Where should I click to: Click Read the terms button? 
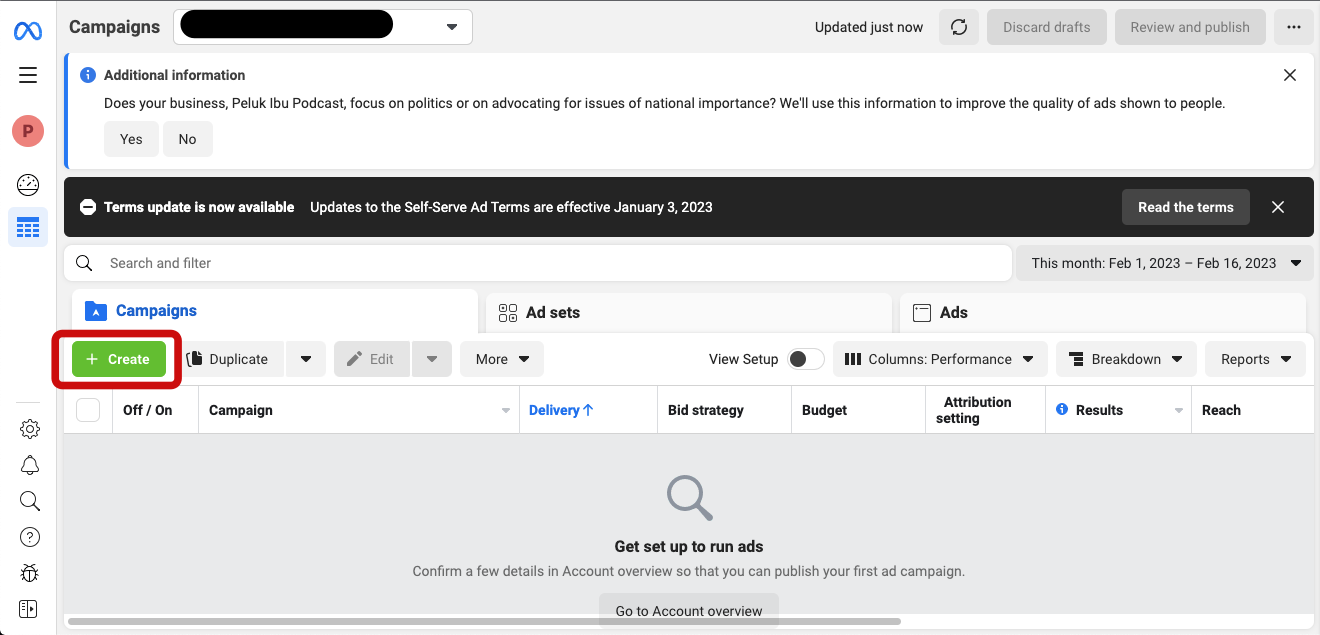click(1186, 207)
